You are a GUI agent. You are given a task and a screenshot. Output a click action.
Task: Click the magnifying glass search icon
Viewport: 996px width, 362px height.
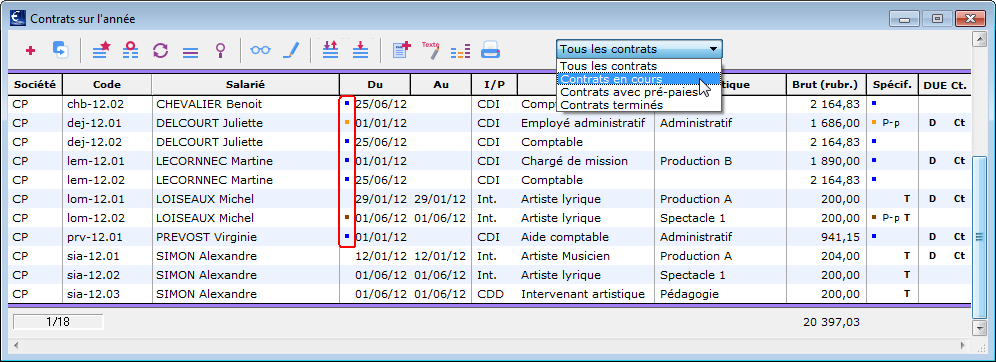coord(221,50)
